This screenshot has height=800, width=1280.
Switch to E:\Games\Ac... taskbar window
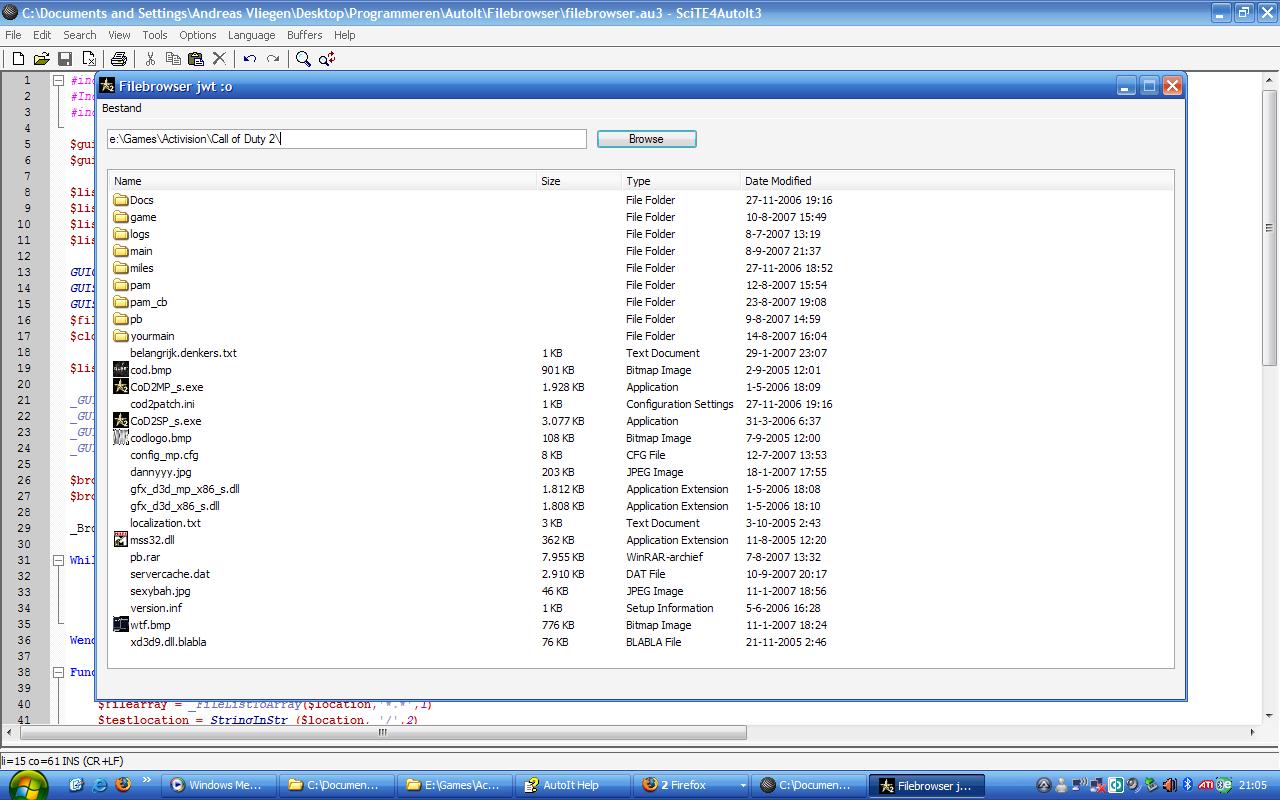[x=456, y=786]
